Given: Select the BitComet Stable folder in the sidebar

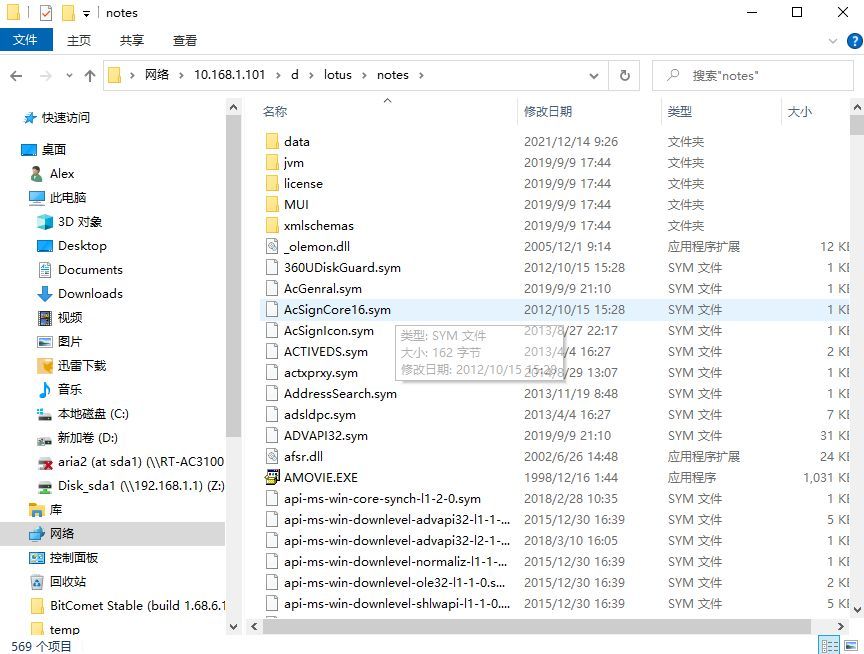Looking at the screenshot, I should (x=128, y=606).
